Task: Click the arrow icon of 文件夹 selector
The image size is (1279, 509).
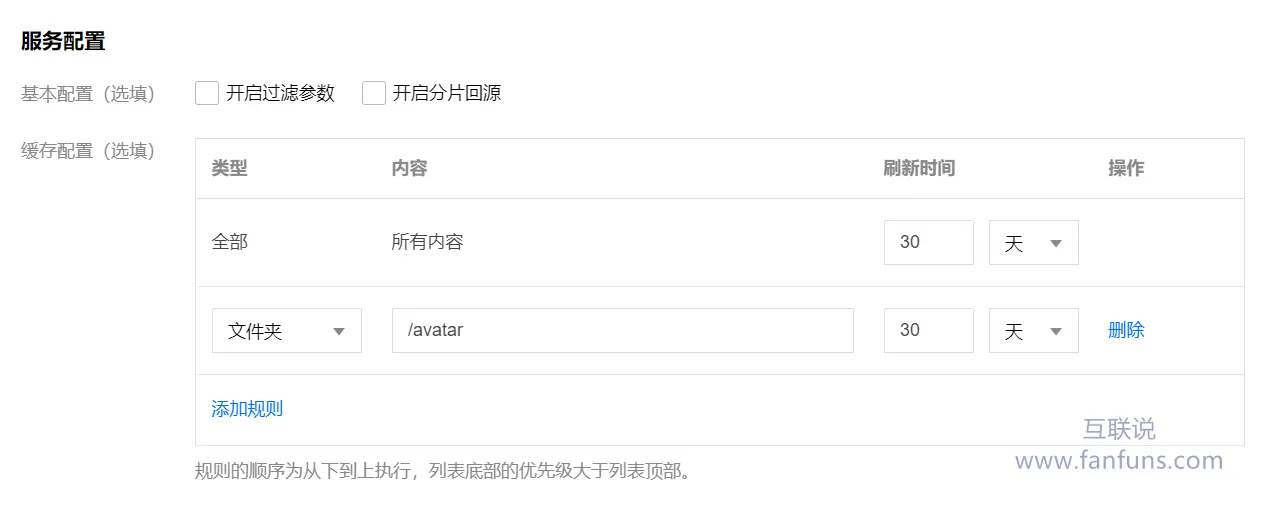Action: point(339,332)
